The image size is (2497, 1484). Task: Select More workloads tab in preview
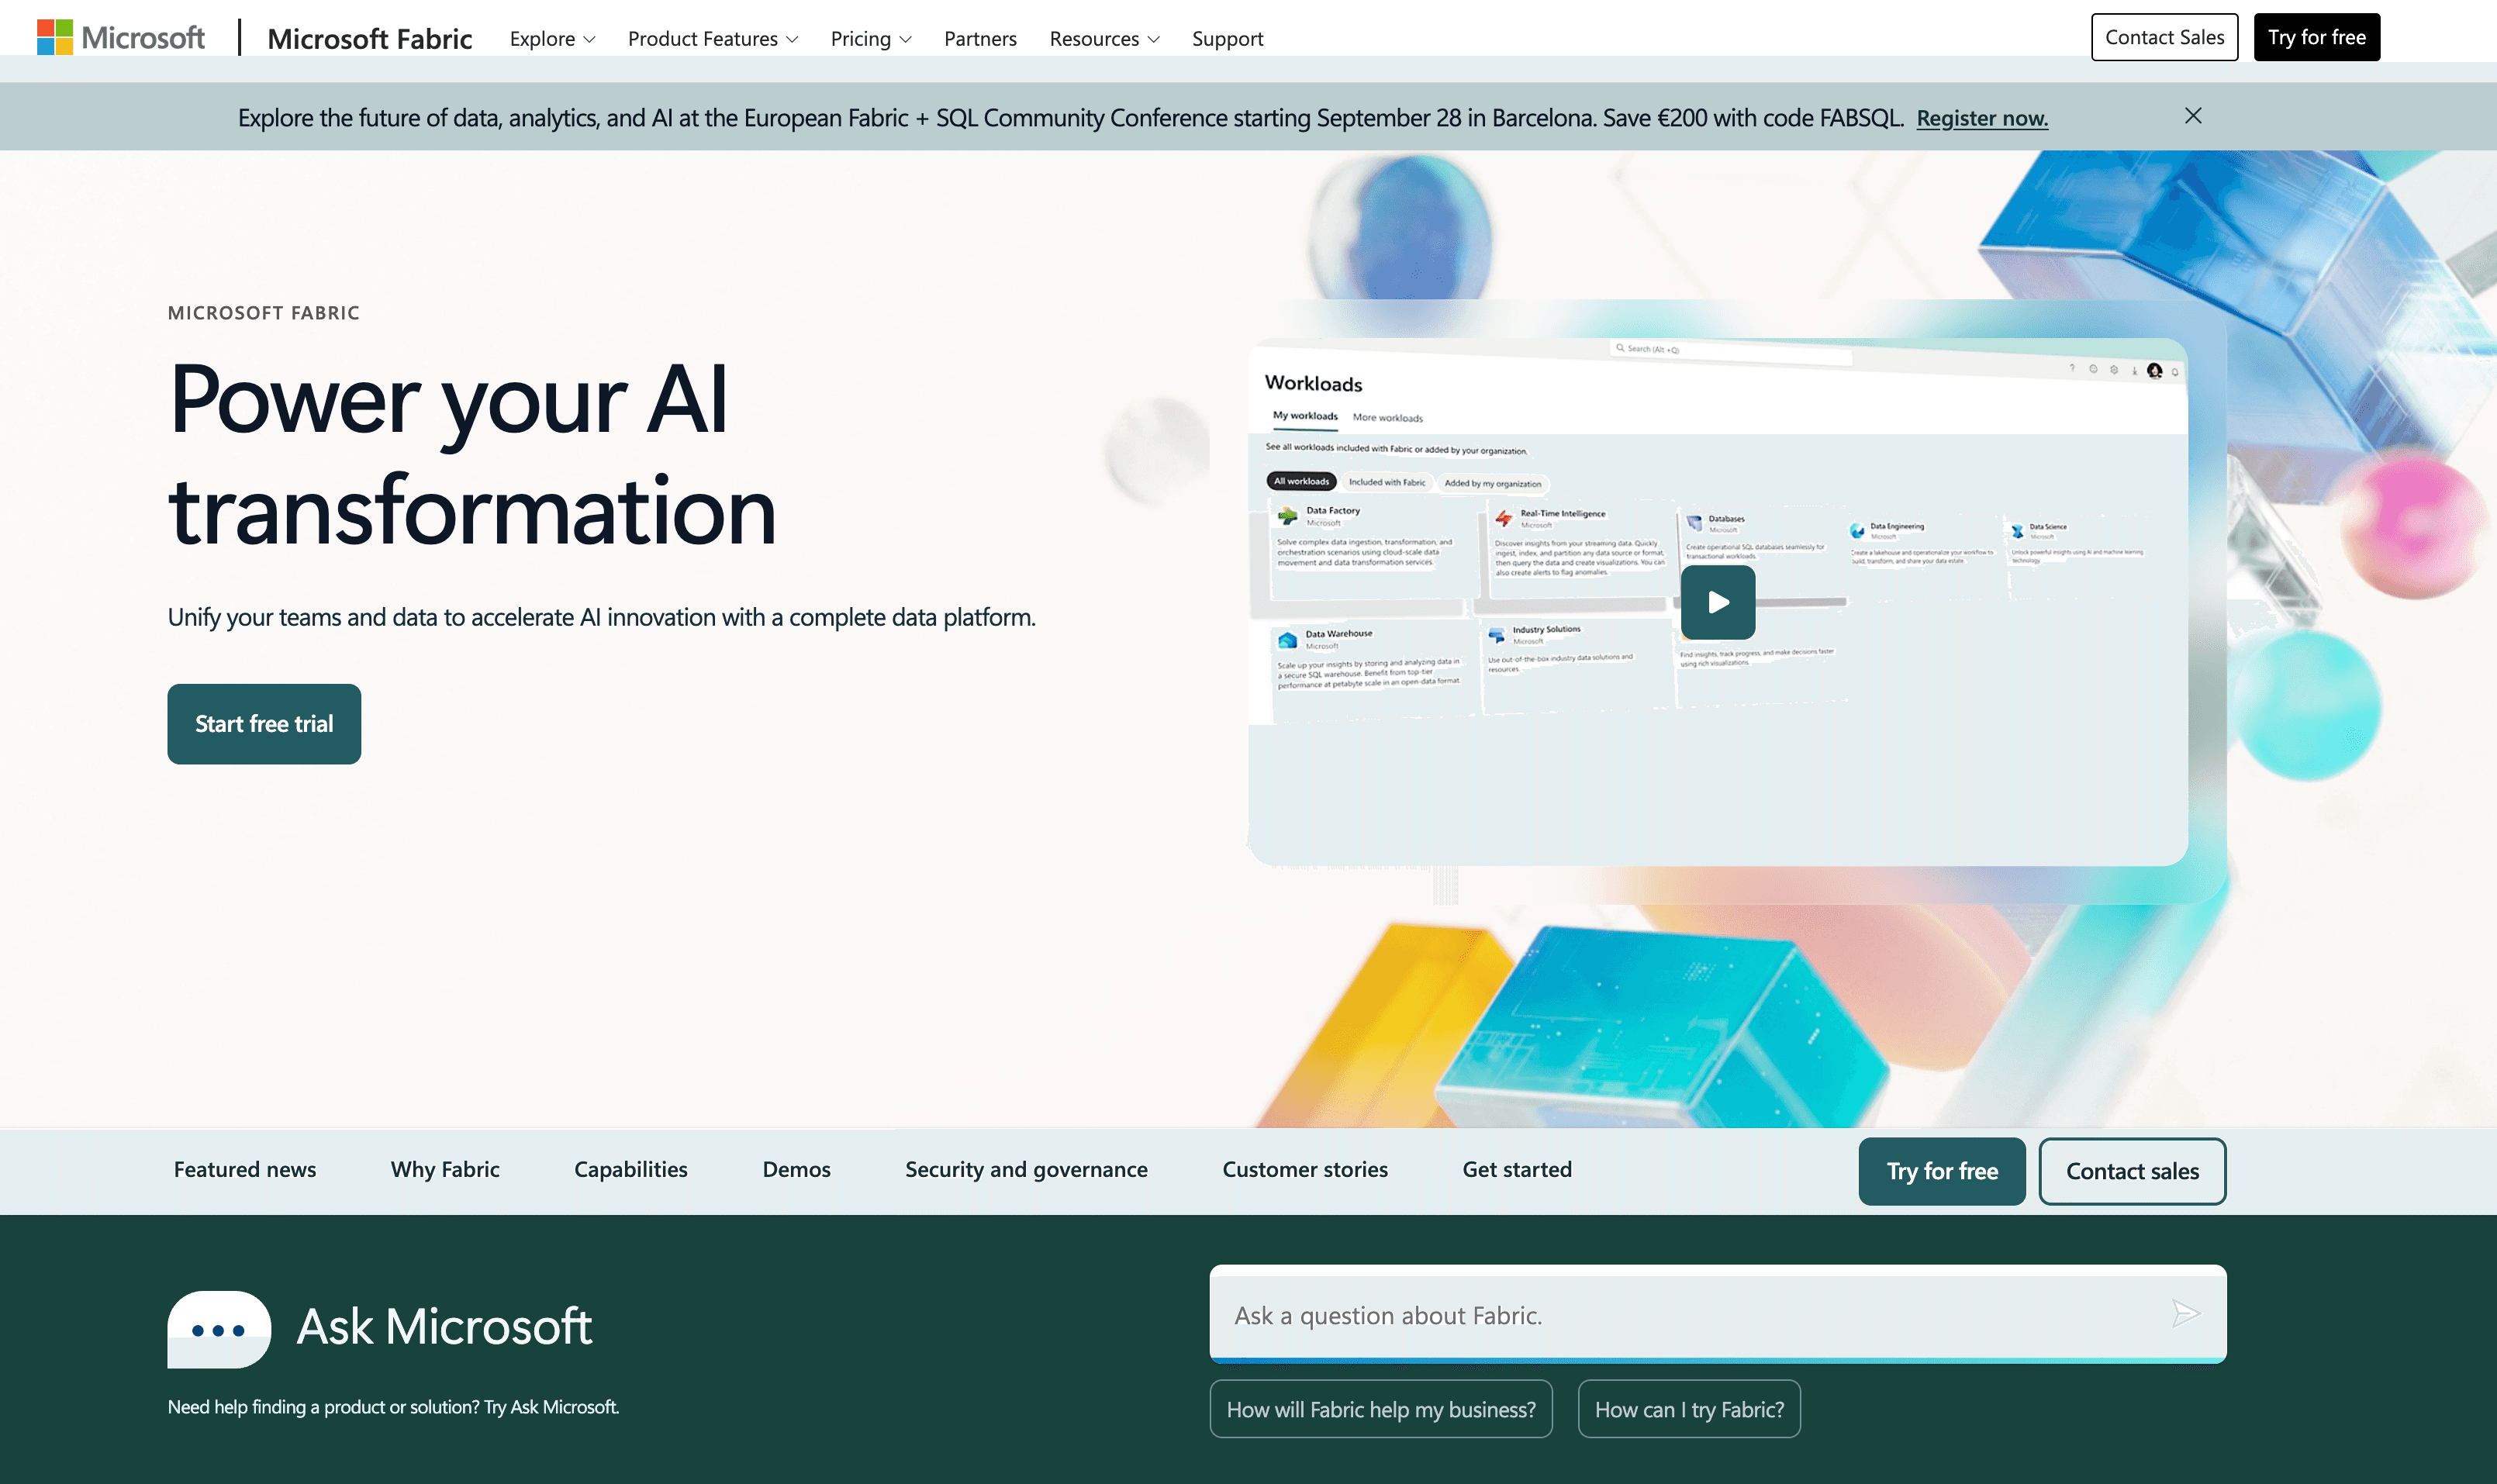click(x=1387, y=418)
